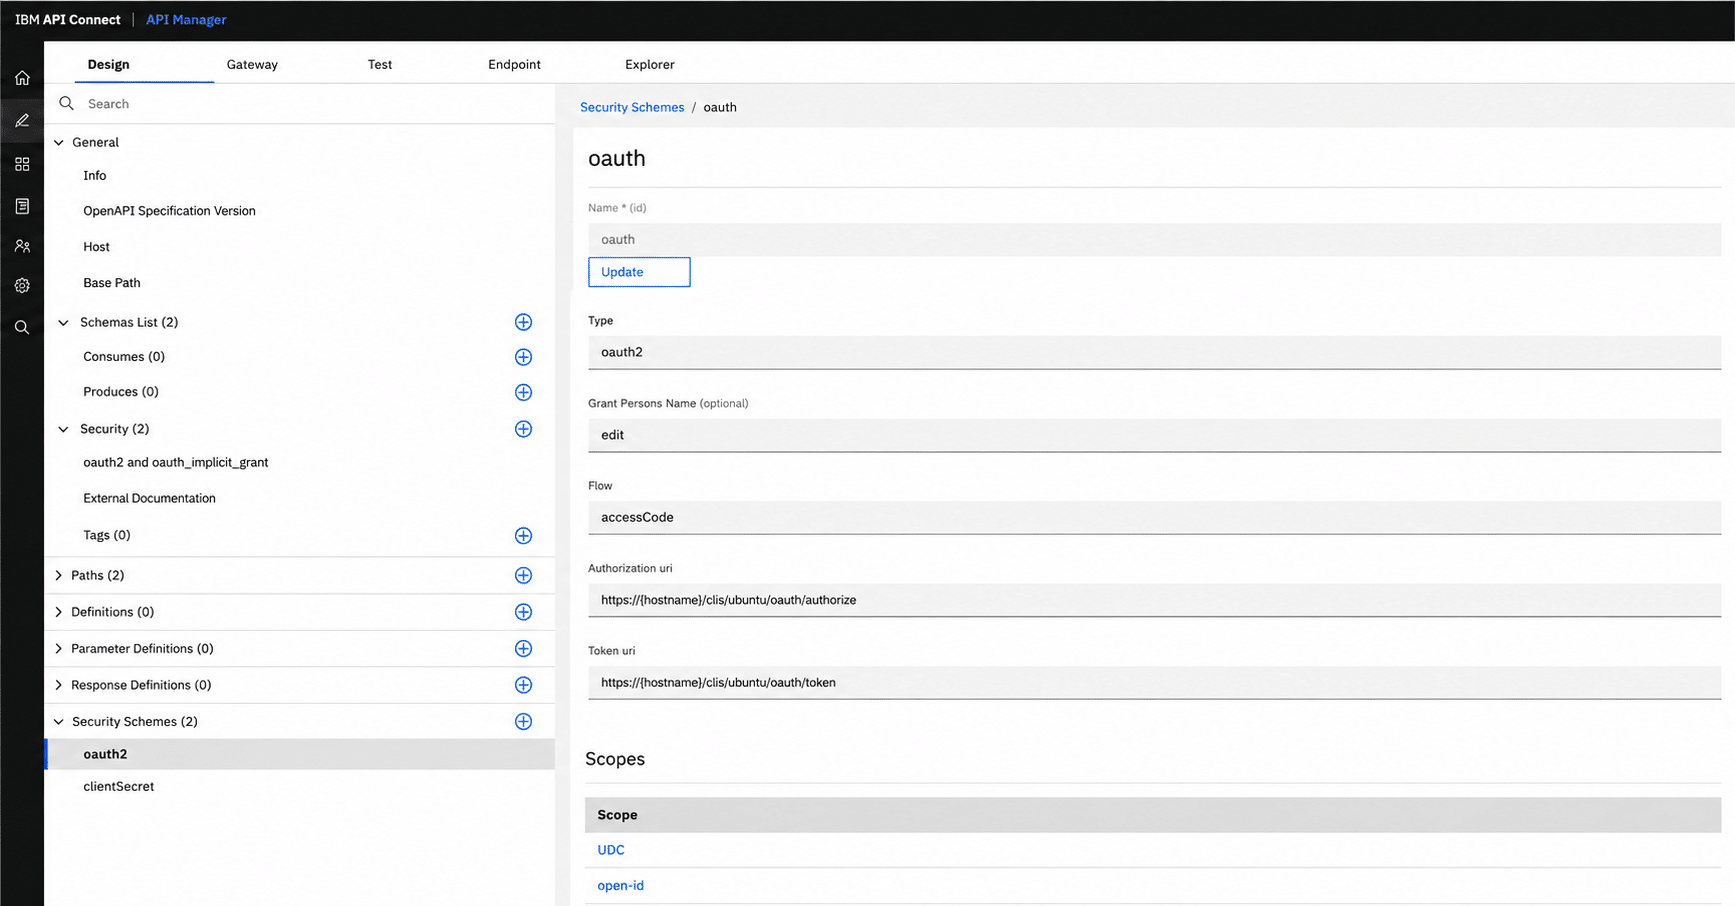1735x906 pixels.
Task: Click the Scope column header
Action: tap(618, 815)
